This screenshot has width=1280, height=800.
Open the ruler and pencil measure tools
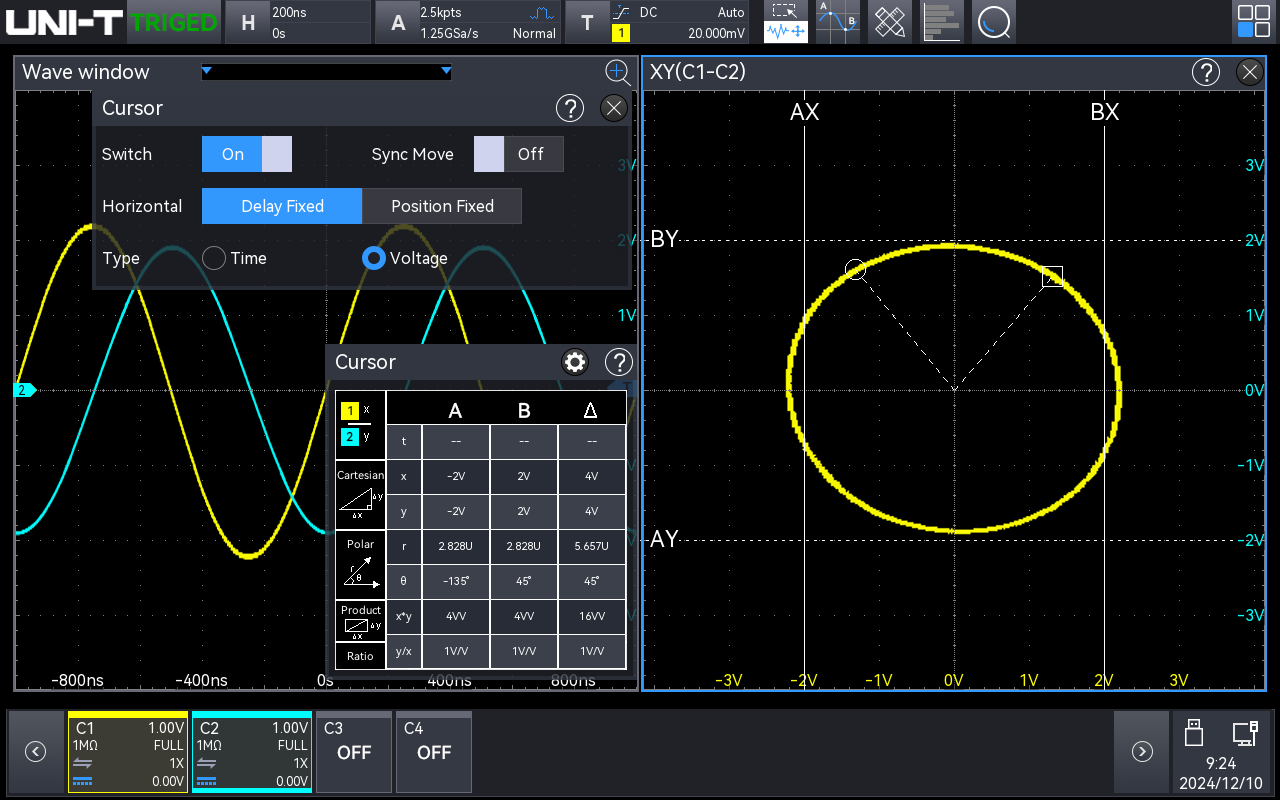[x=889, y=22]
